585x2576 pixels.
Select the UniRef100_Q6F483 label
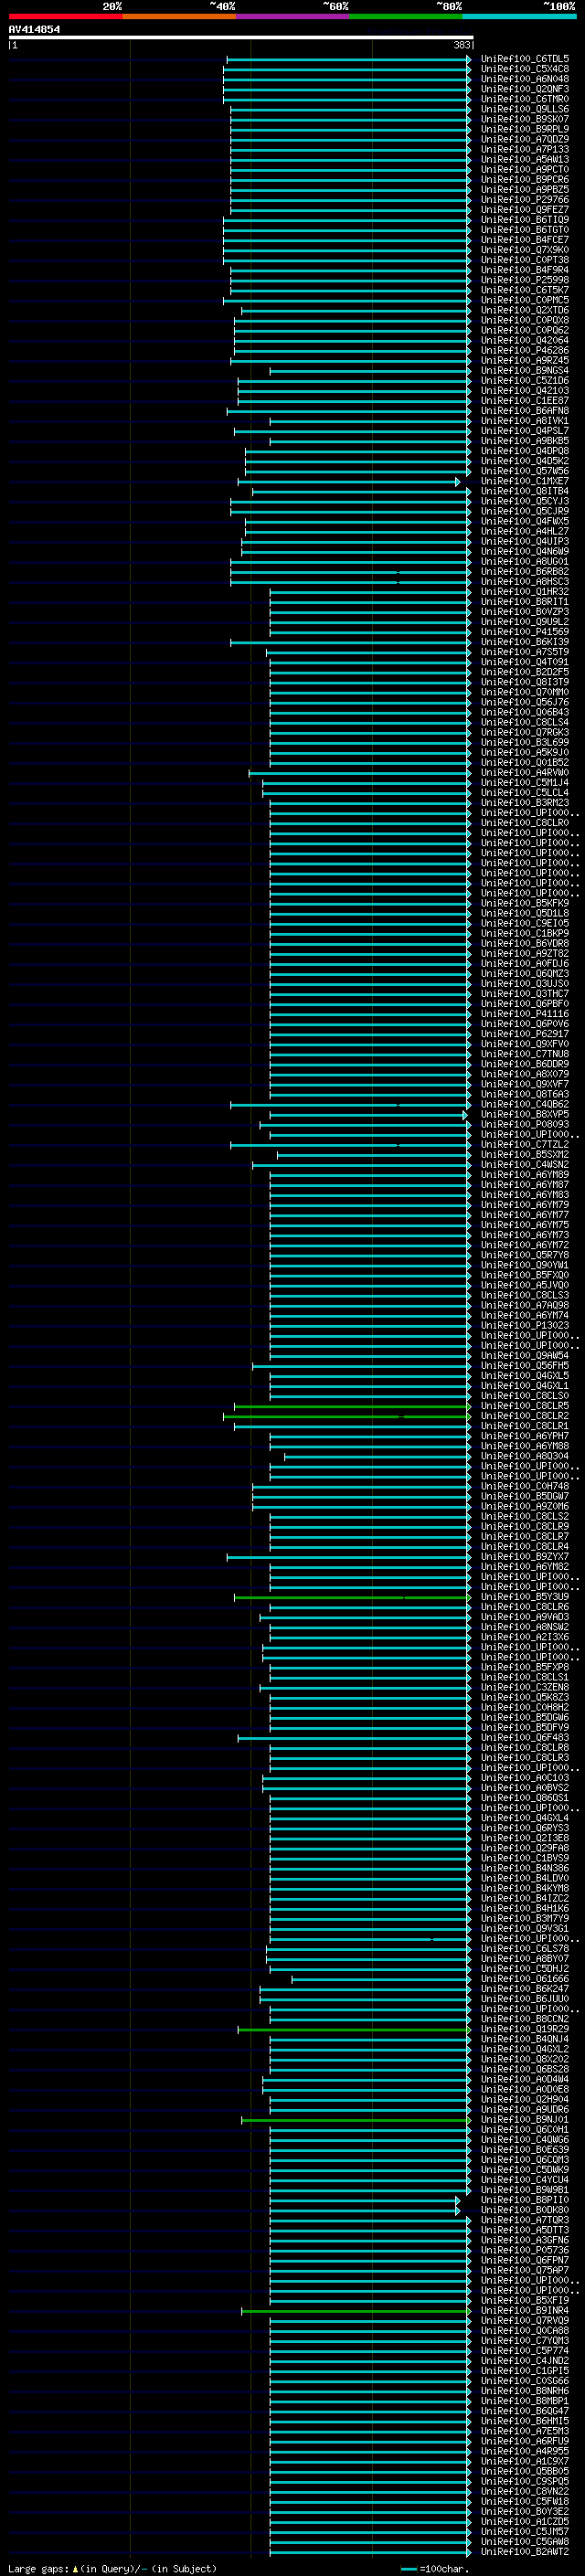coord(524,1738)
